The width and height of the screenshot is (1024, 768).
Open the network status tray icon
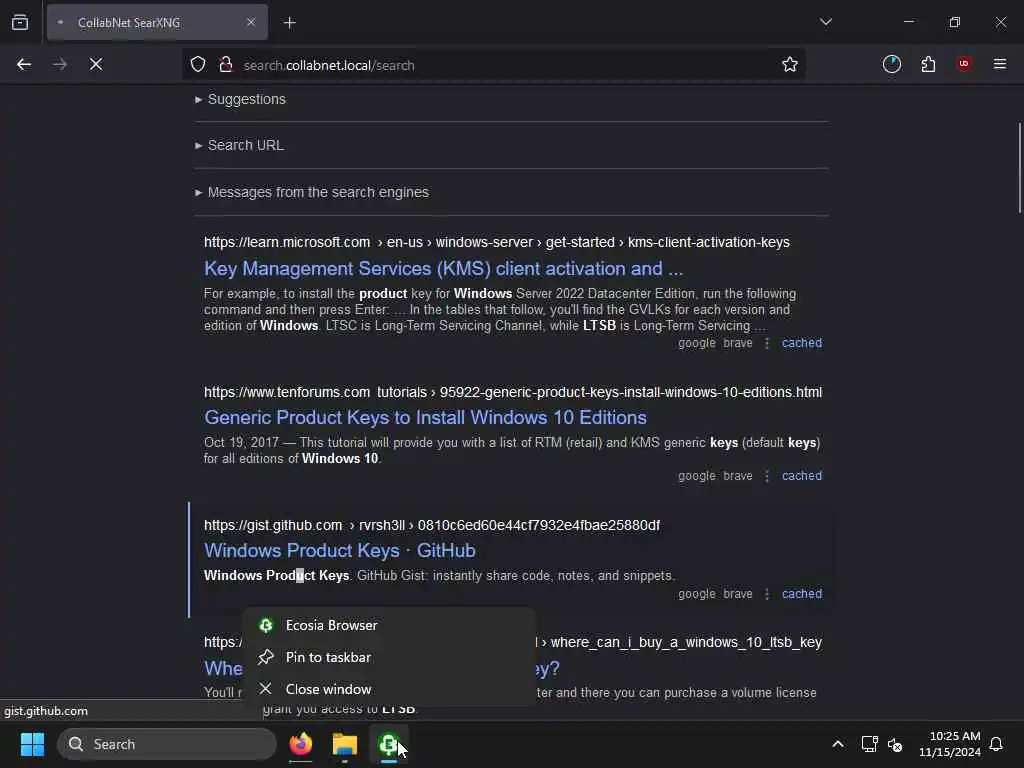(869, 744)
